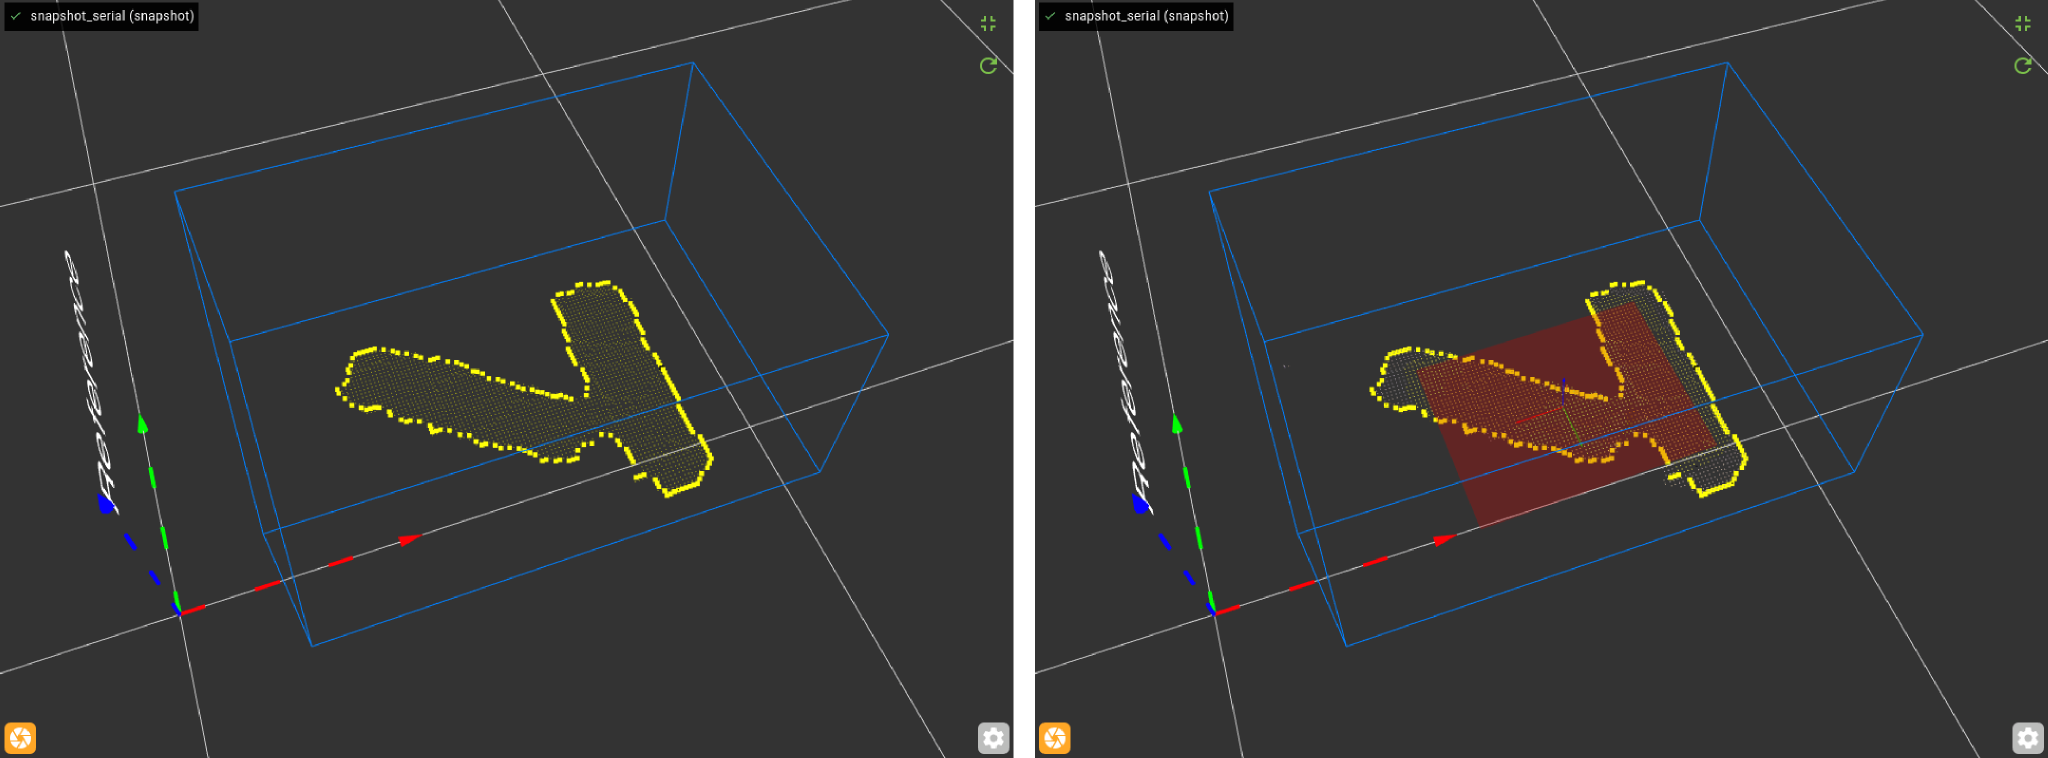Click orange aperture snapshot icon in left viewer
Screen dimensions: 2048x758
click(20, 738)
